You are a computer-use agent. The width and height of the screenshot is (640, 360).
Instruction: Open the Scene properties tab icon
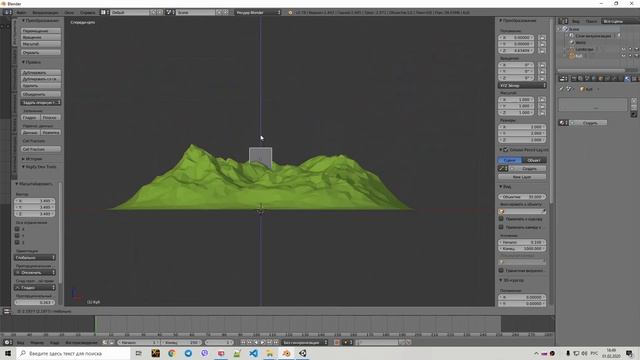click(587, 78)
